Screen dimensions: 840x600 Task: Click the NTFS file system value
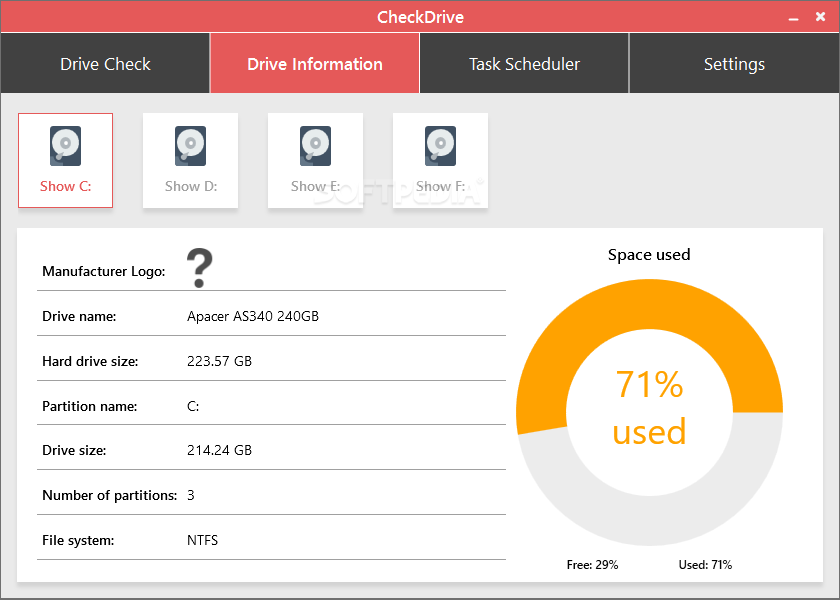pyautogui.click(x=202, y=540)
